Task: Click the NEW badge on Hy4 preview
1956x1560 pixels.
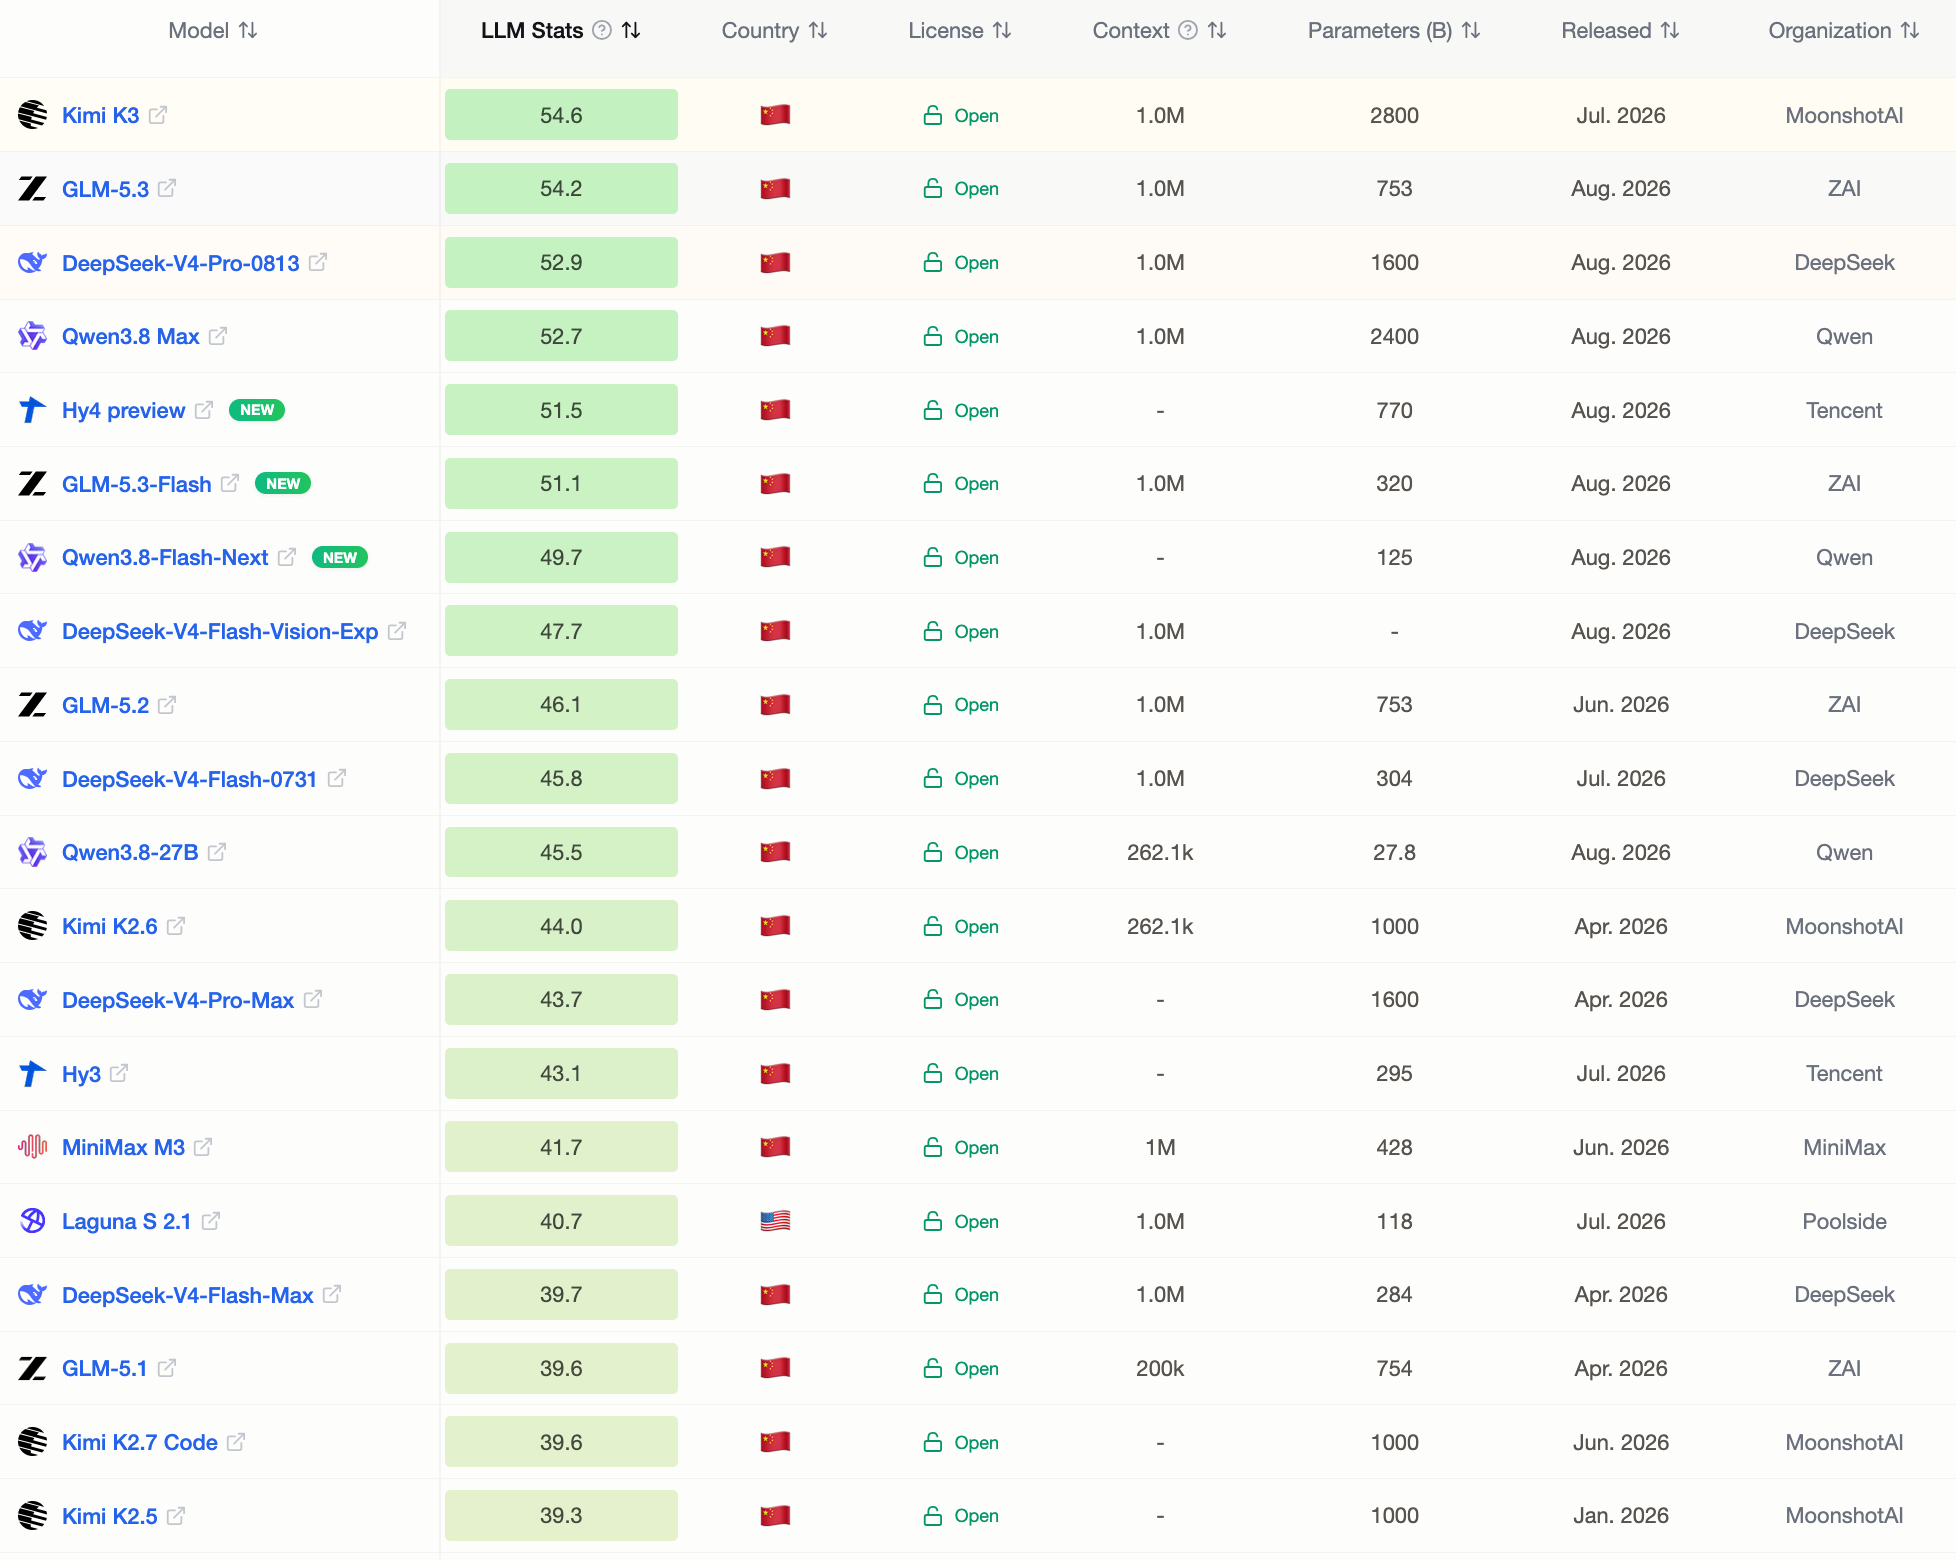Action: point(257,410)
